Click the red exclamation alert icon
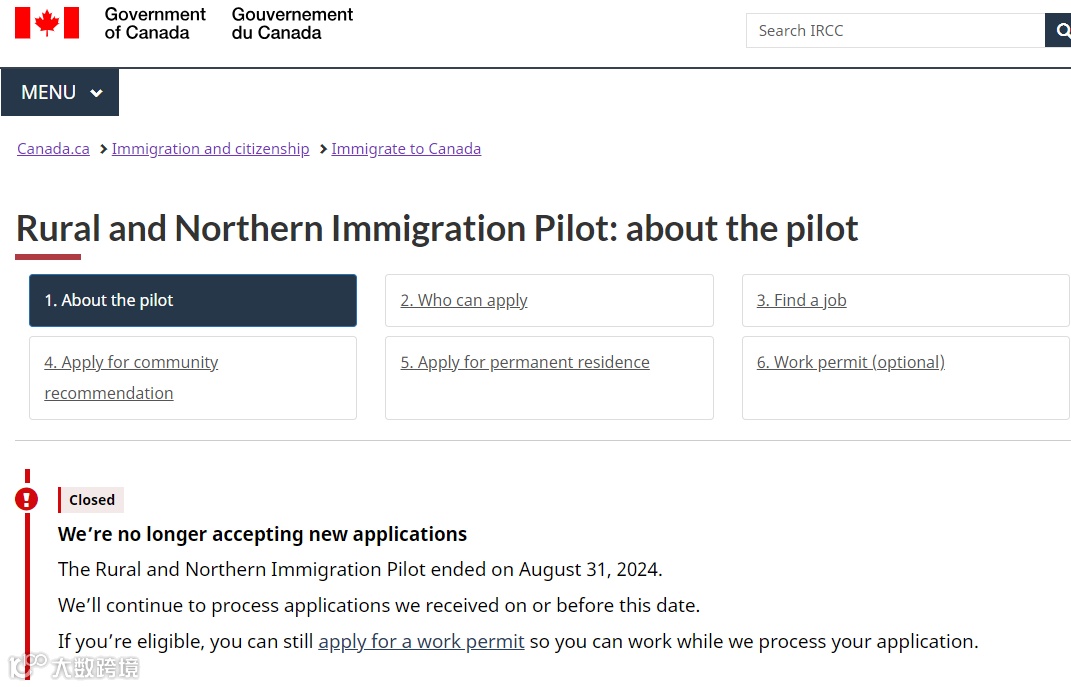The height and width of the screenshot is (687, 1071). pyautogui.click(x=27, y=498)
